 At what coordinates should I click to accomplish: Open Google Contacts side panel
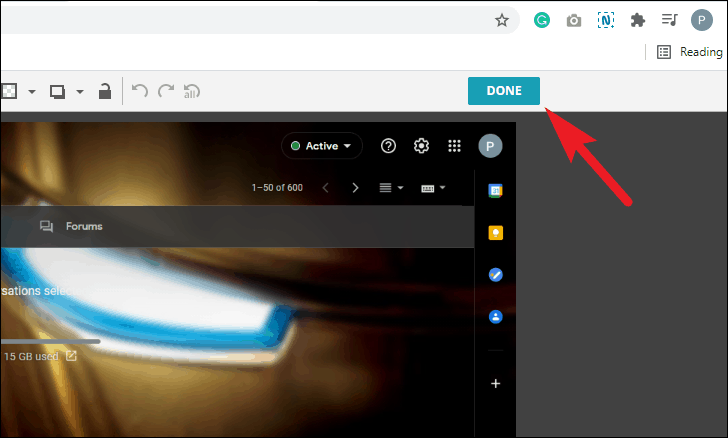point(495,317)
